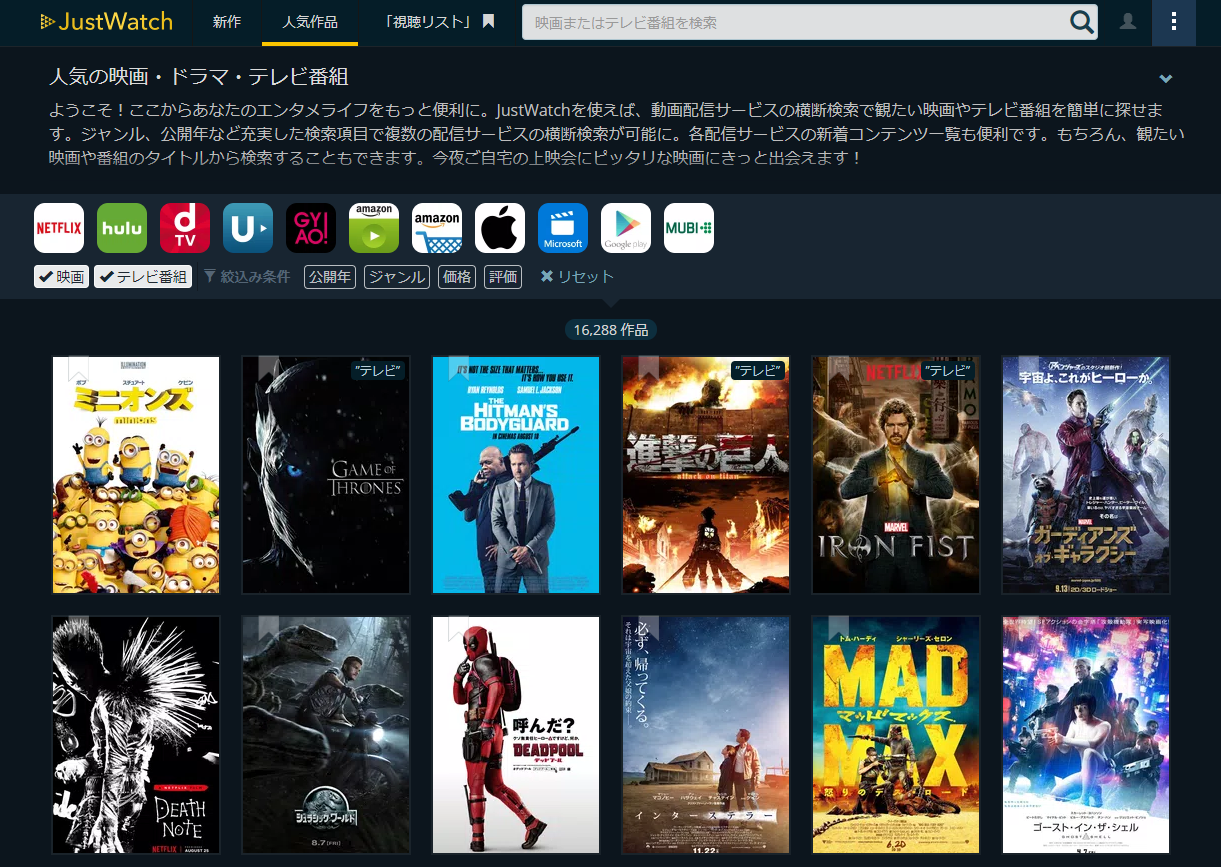Open the Death Note poster thumbnail

click(x=136, y=735)
